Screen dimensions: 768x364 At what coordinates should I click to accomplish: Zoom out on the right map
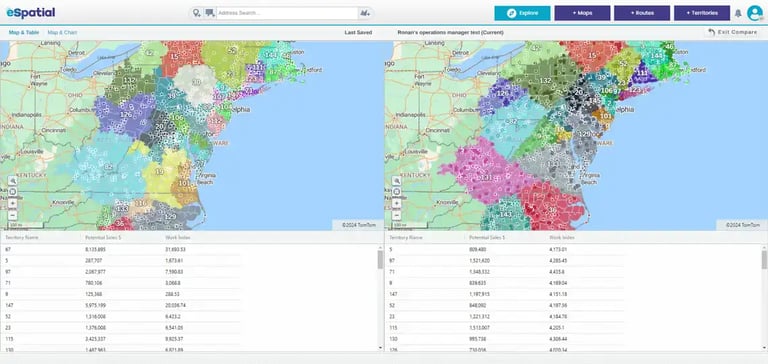tap(397, 215)
